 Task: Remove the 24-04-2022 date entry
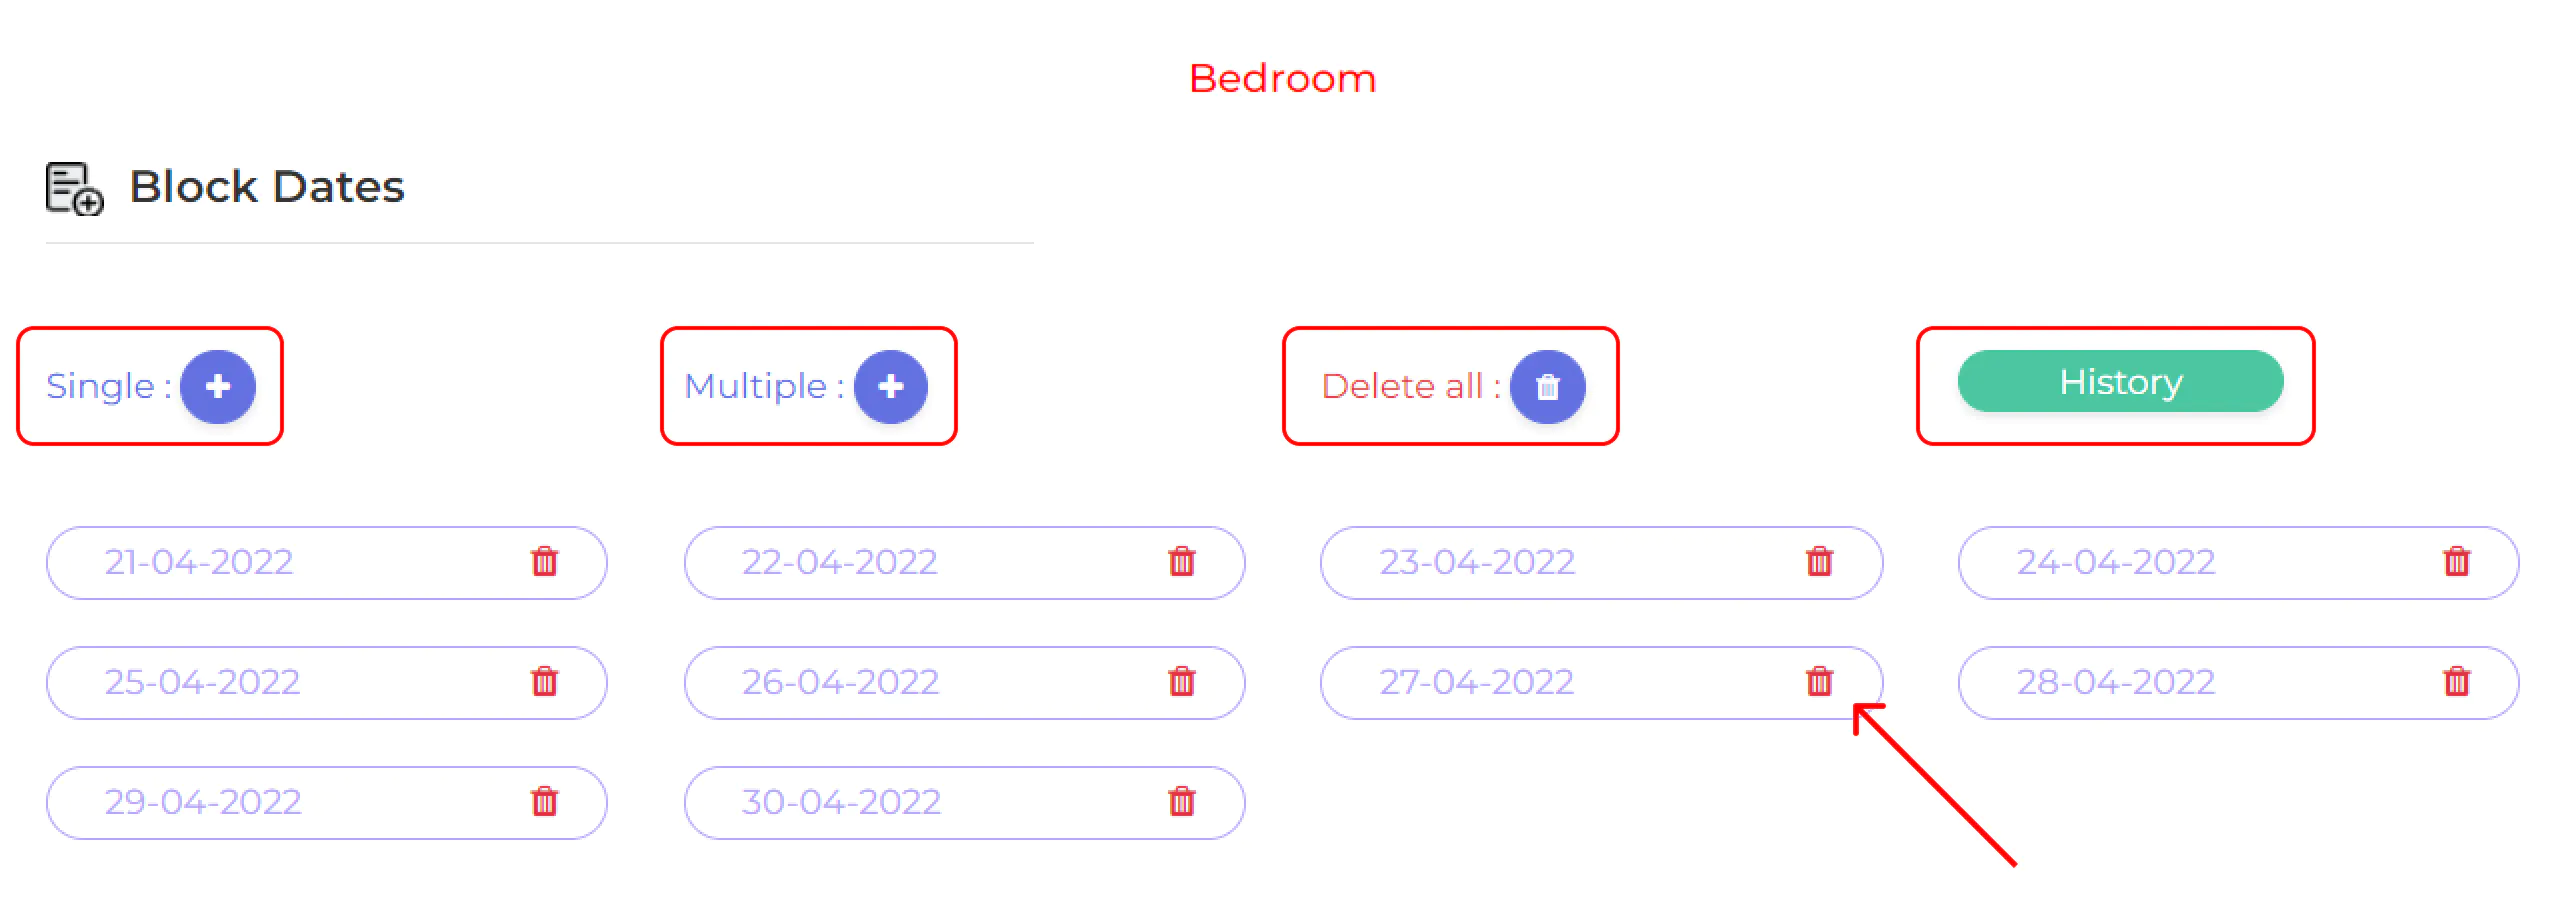coord(2456,562)
